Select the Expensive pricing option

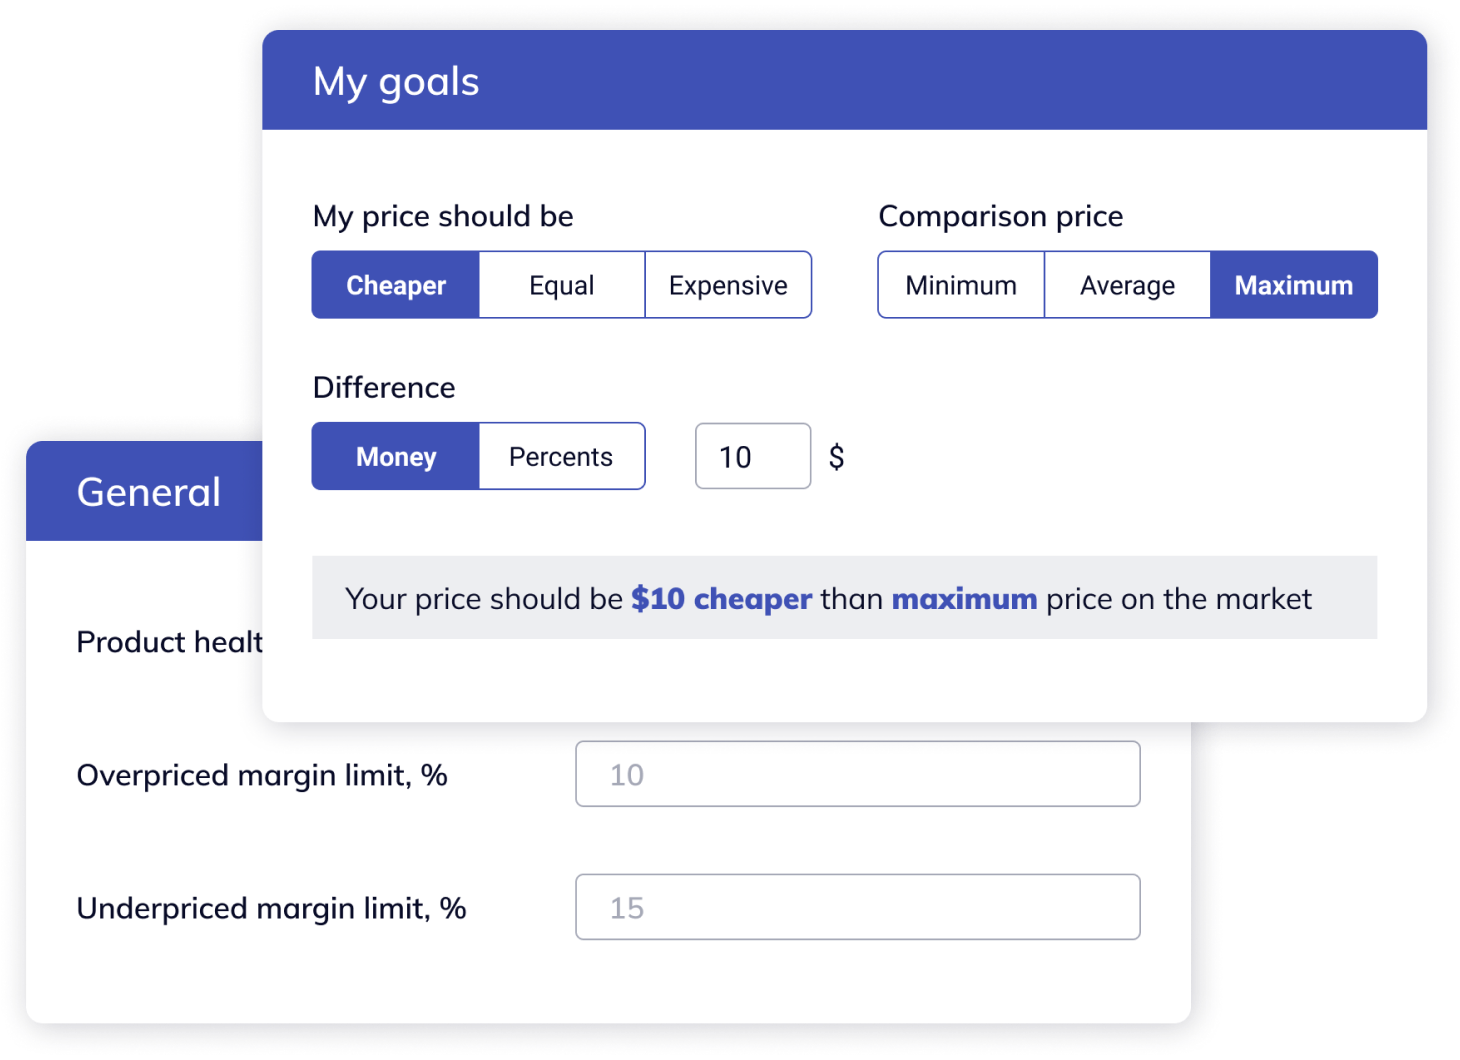click(x=728, y=285)
